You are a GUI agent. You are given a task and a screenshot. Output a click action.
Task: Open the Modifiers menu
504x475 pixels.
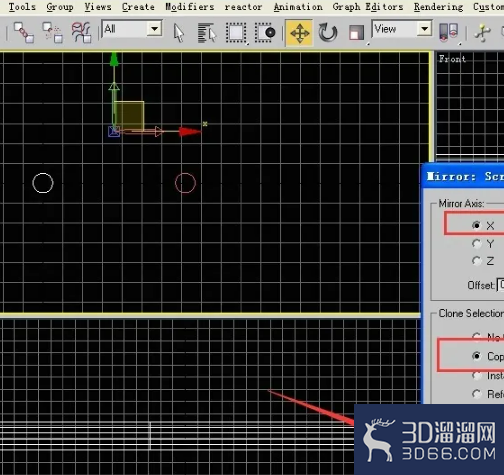[x=190, y=7]
